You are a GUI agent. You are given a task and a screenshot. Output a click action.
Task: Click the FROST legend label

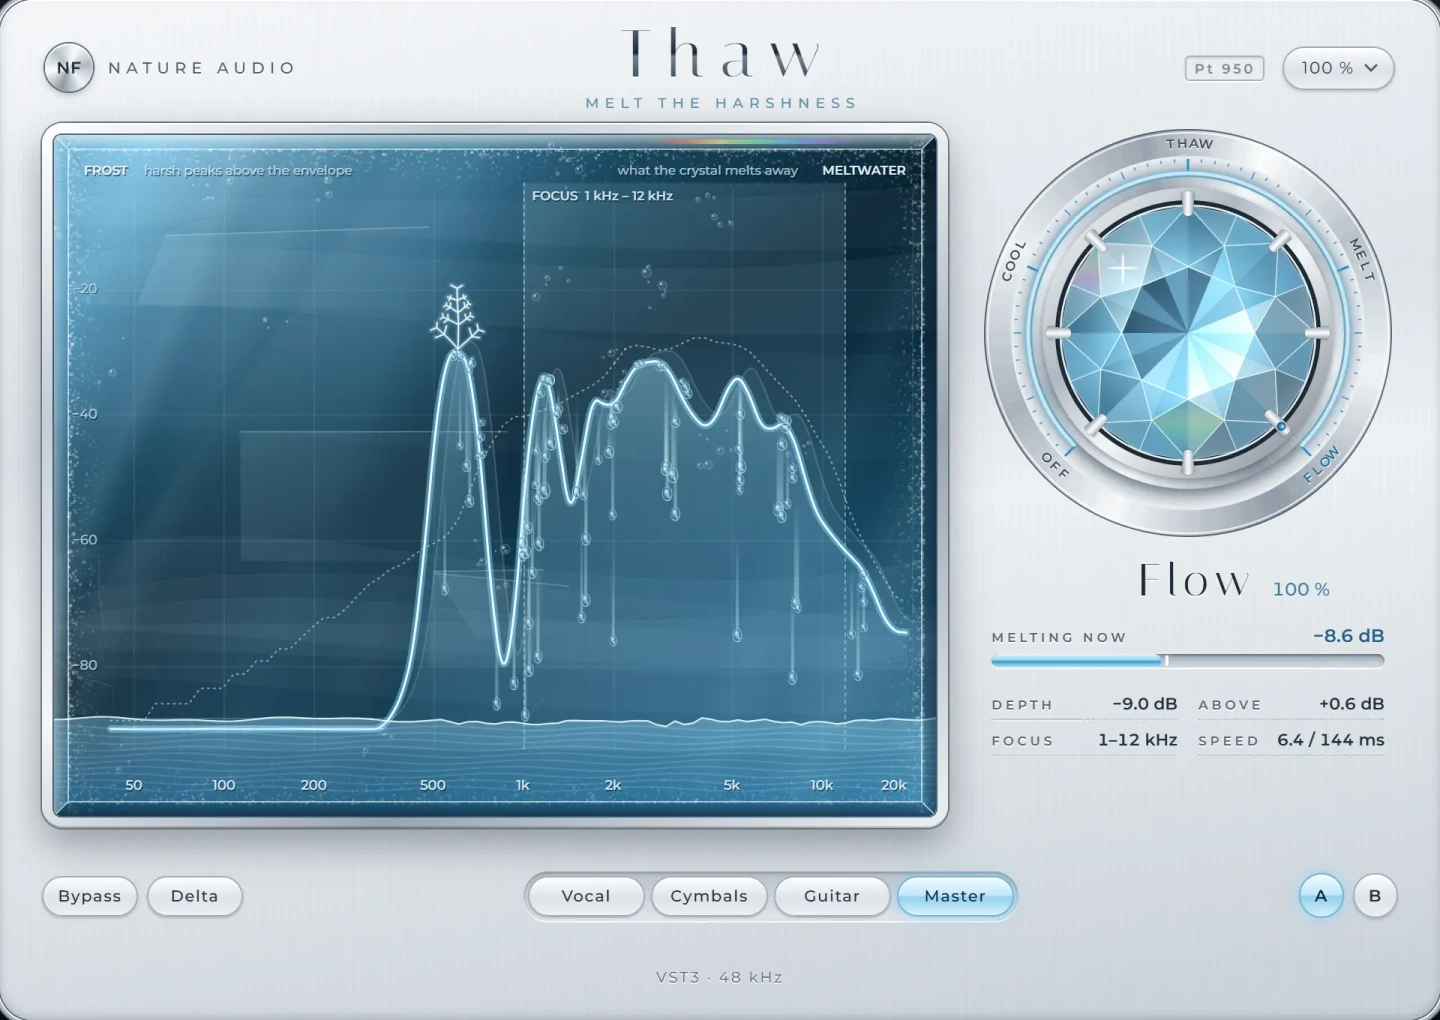(x=106, y=171)
